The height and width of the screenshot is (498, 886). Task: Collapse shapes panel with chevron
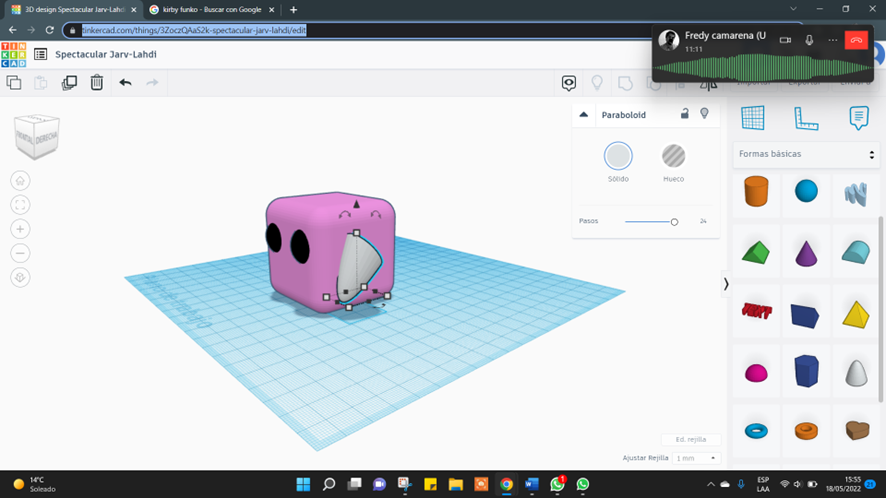pos(726,284)
